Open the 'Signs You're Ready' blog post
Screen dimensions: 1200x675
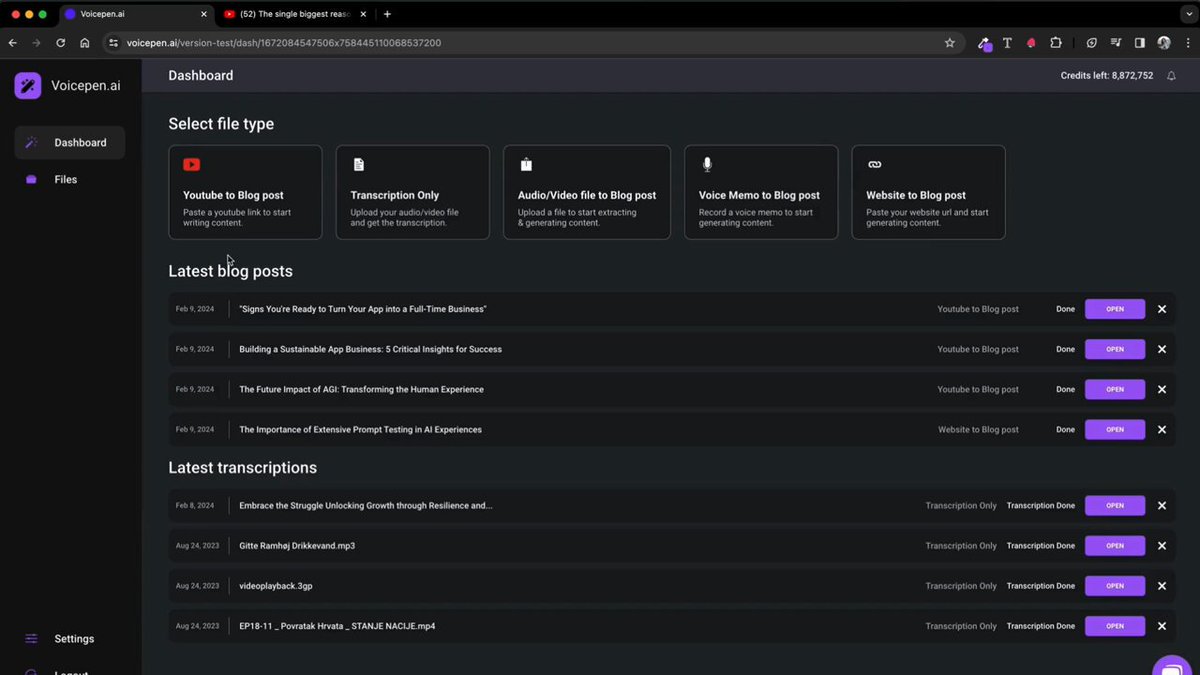tap(1115, 309)
